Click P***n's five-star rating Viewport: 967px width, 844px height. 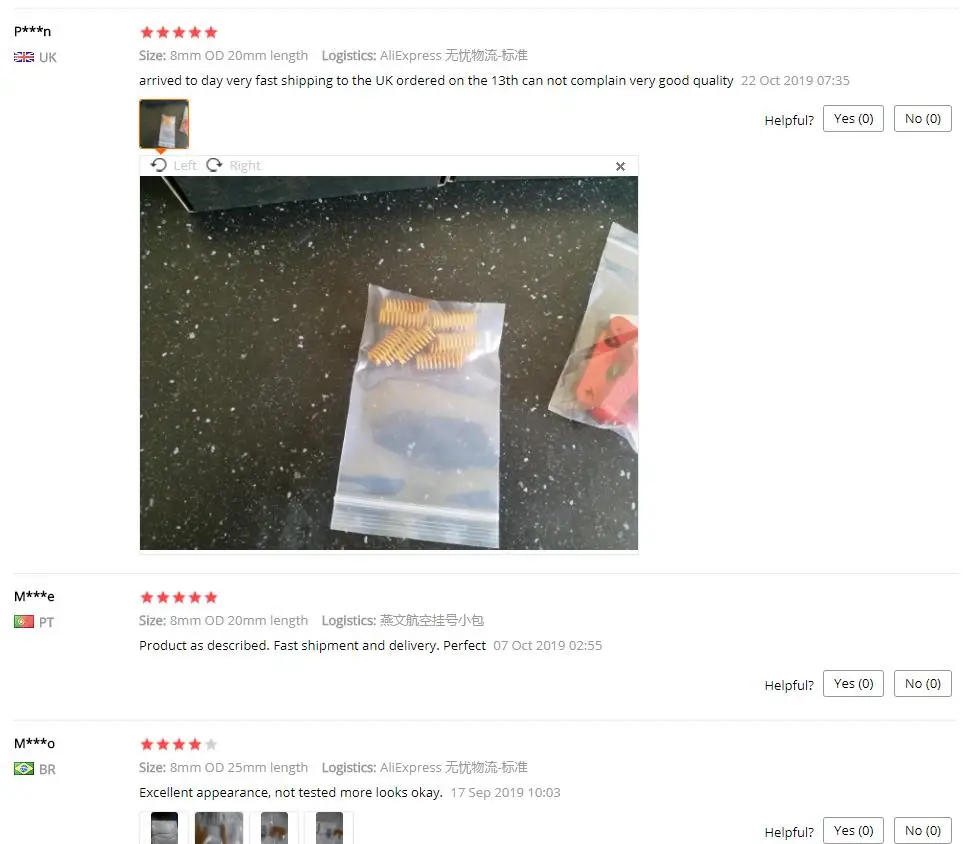click(x=179, y=32)
